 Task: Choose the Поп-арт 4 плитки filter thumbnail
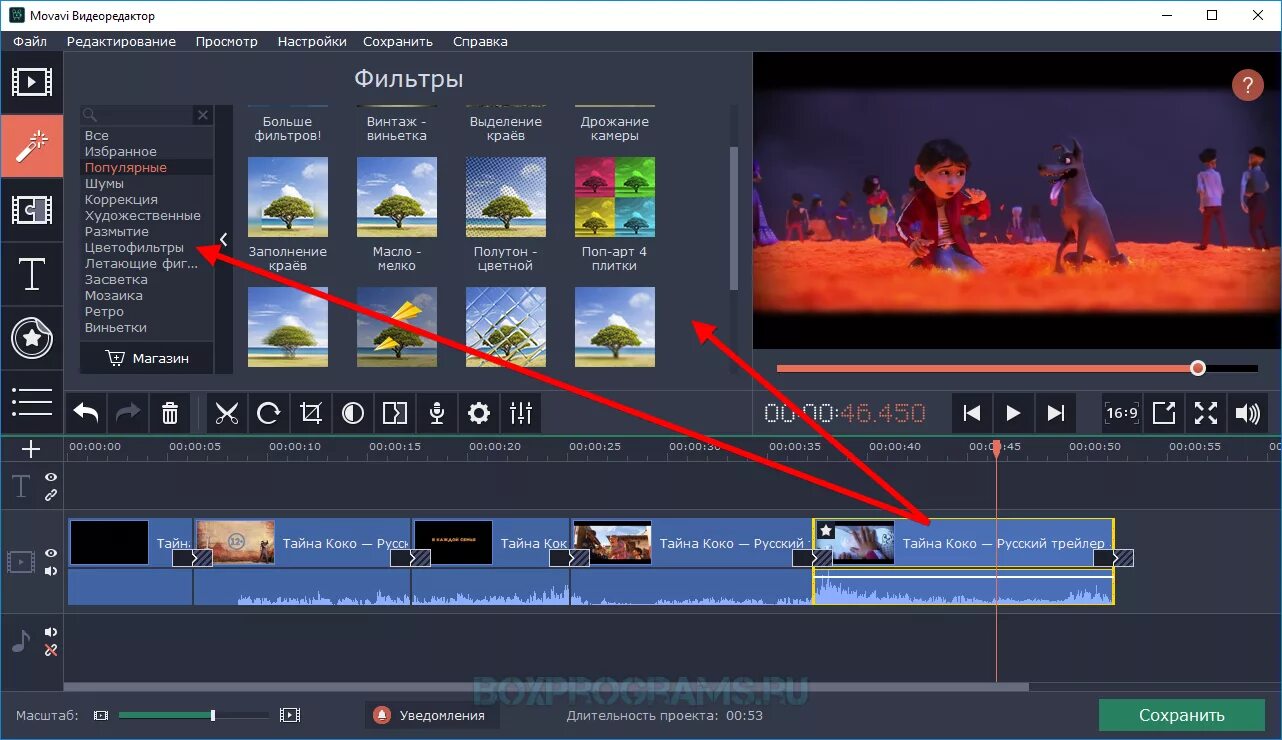tap(615, 197)
